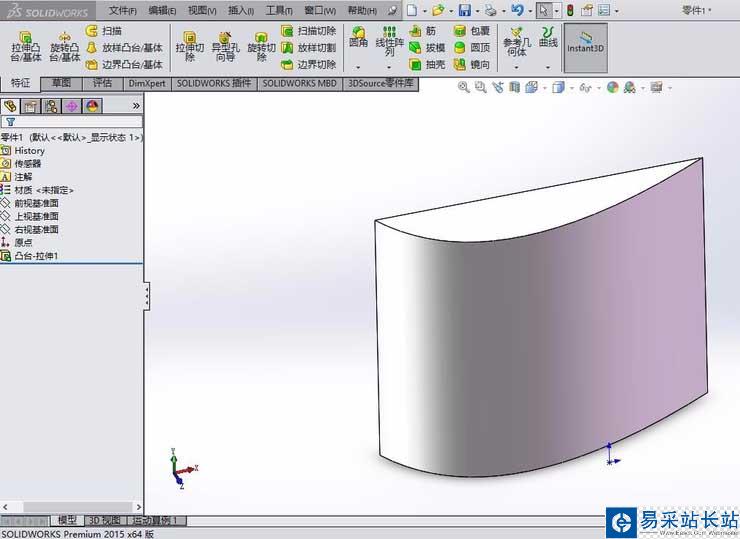740x539 pixels.
Task: Select the 旋转凸台/基体 revolve boss tool
Action: [65, 47]
